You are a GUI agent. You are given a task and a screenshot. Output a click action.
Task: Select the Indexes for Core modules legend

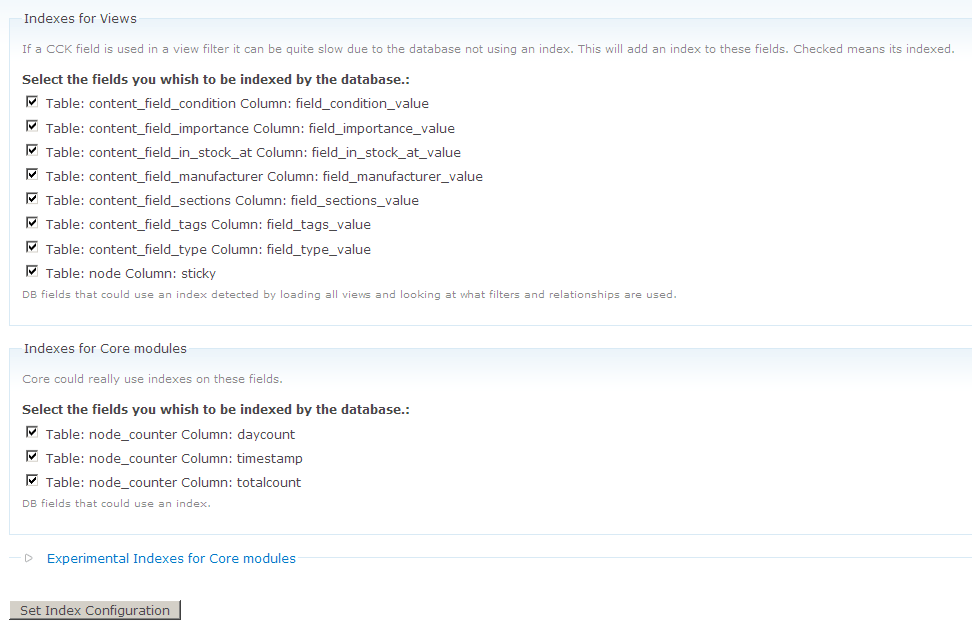pos(105,348)
